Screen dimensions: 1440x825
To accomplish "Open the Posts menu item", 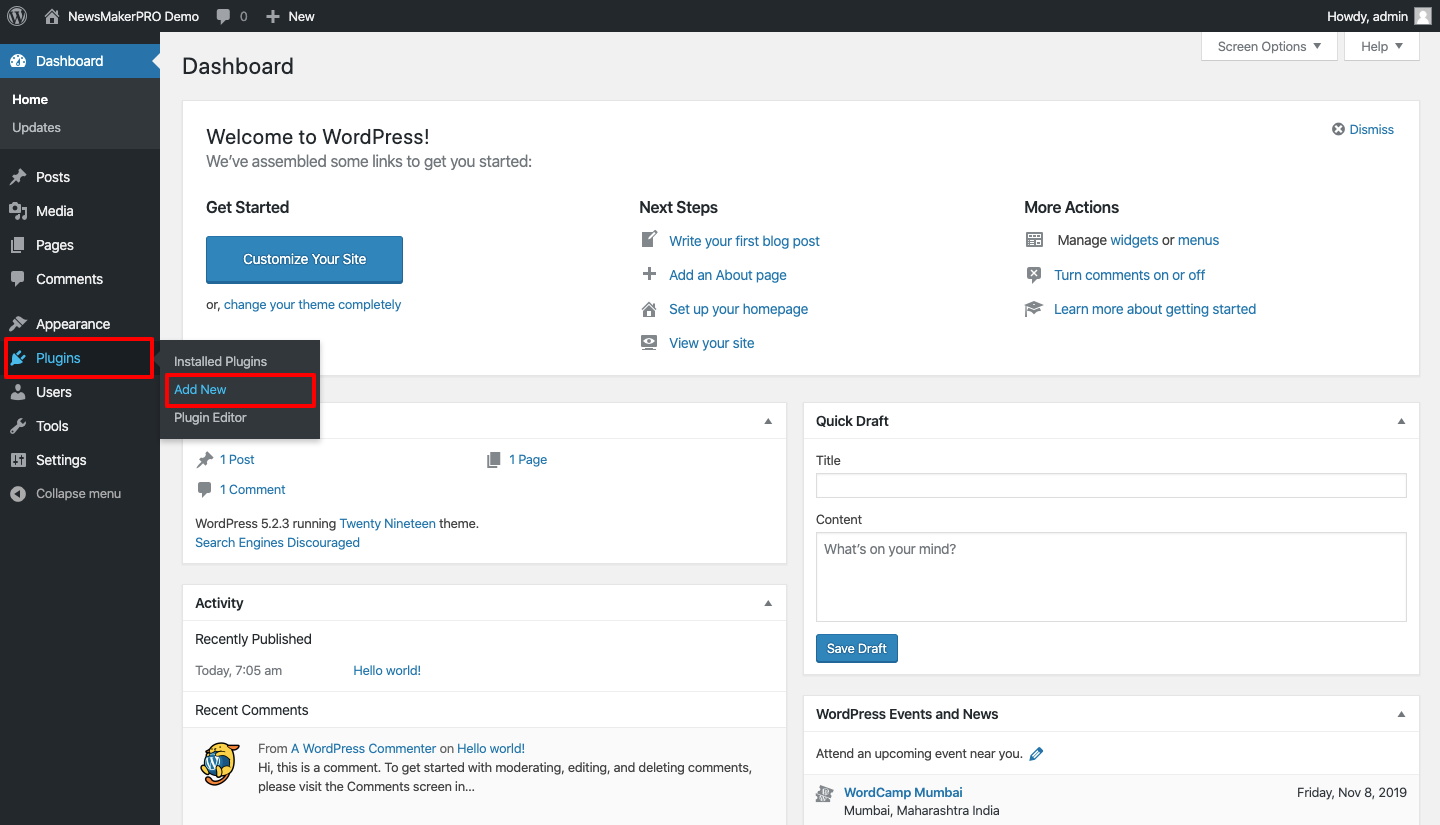I will (x=80, y=177).
